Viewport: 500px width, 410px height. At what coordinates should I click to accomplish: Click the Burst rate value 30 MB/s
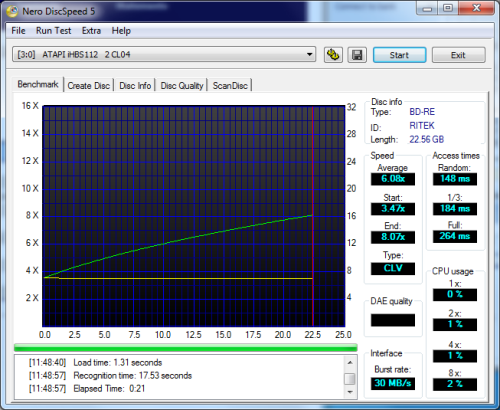[x=393, y=383]
